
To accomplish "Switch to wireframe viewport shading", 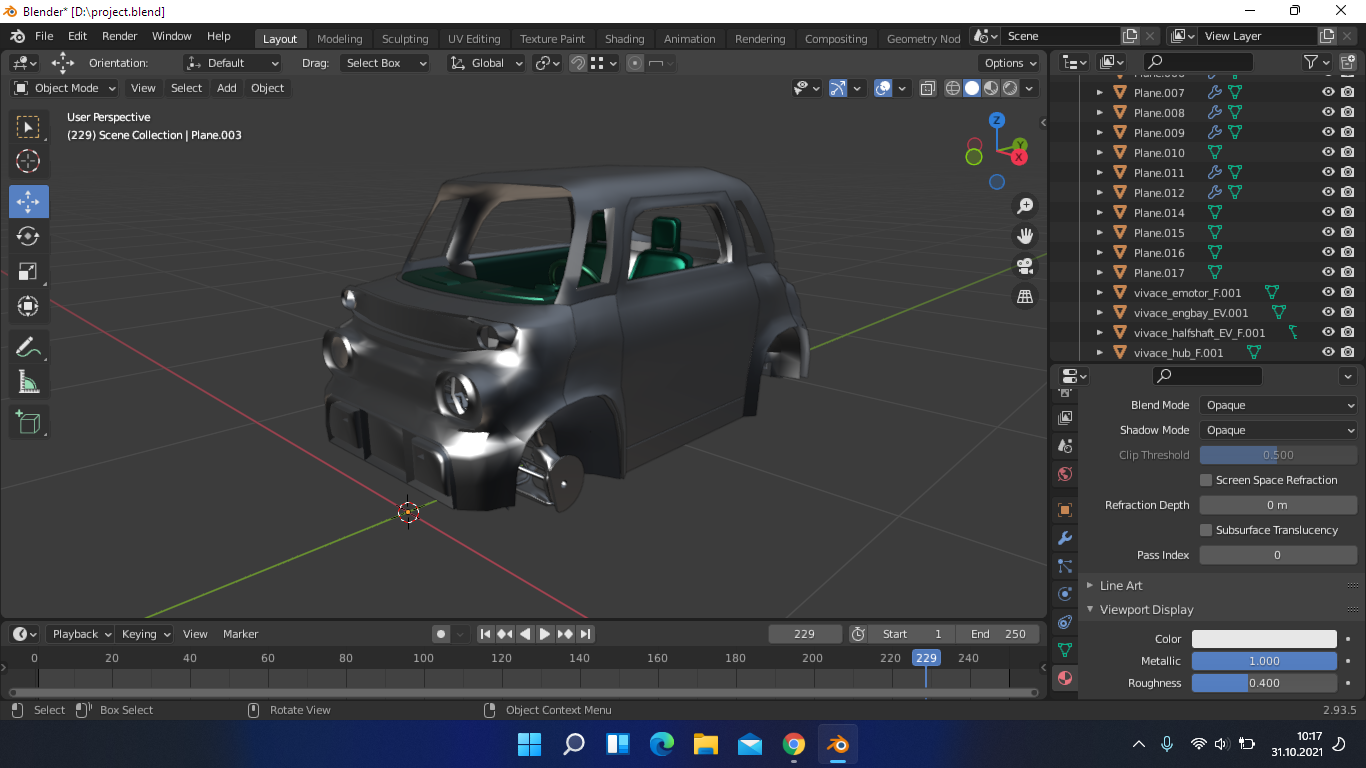I will click(953, 88).
